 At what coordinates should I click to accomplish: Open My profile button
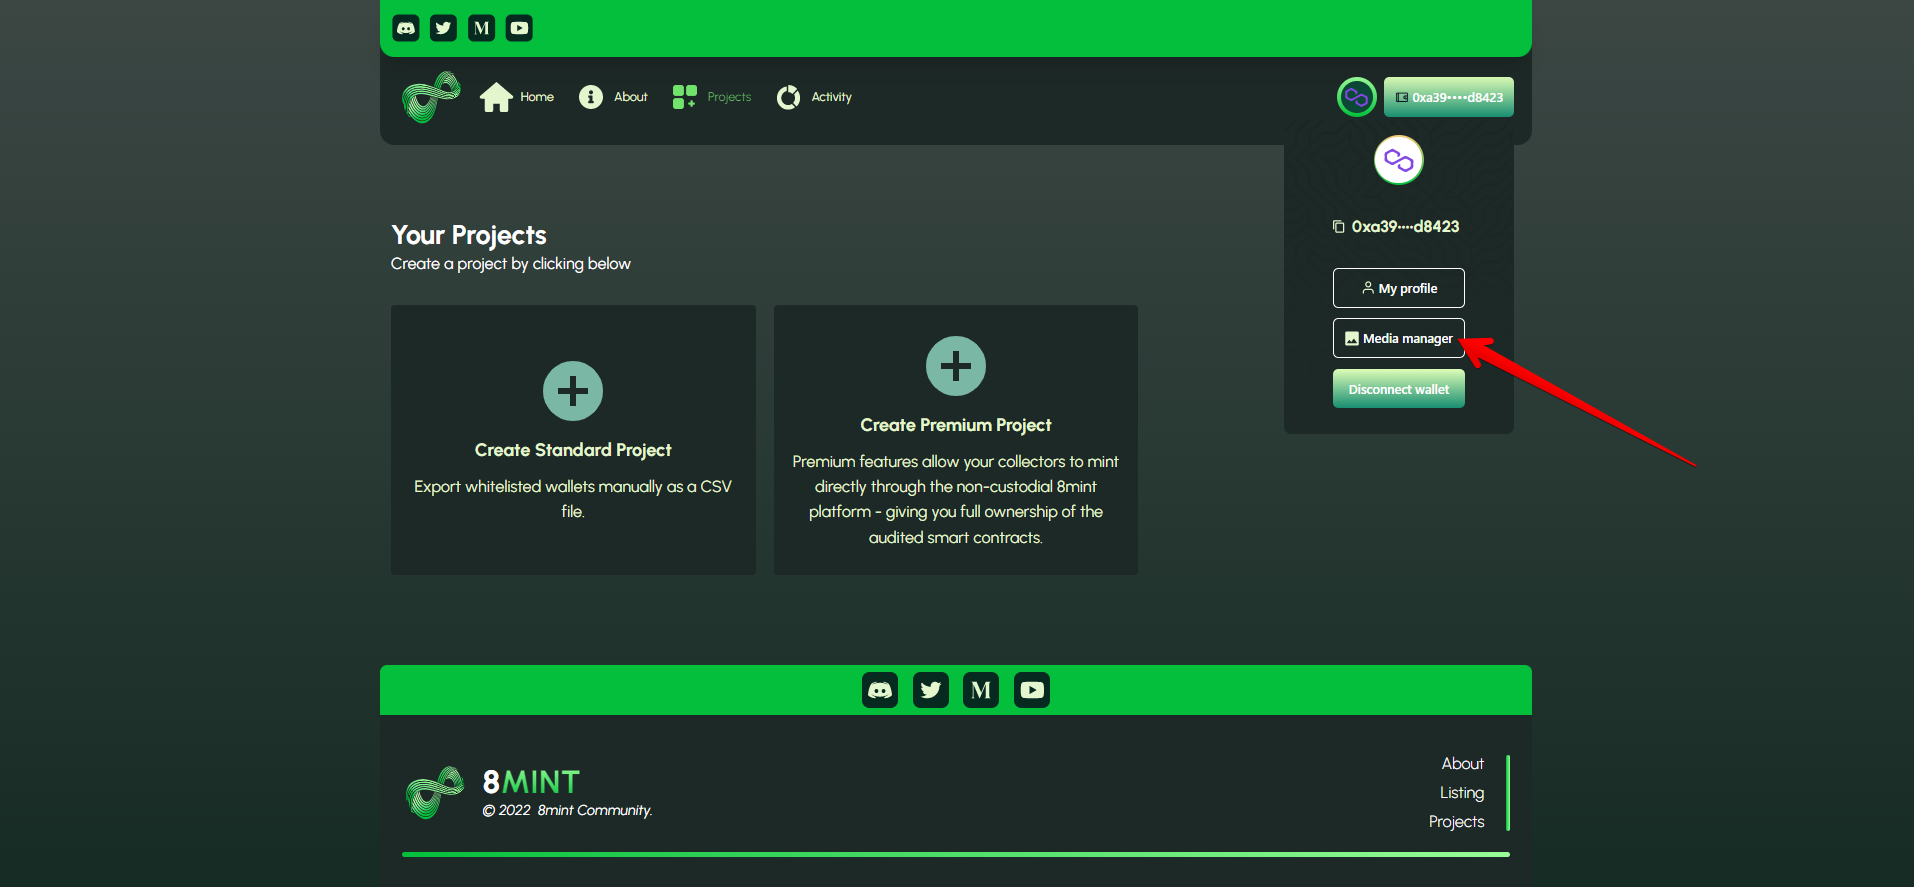tap(1399, 288)
